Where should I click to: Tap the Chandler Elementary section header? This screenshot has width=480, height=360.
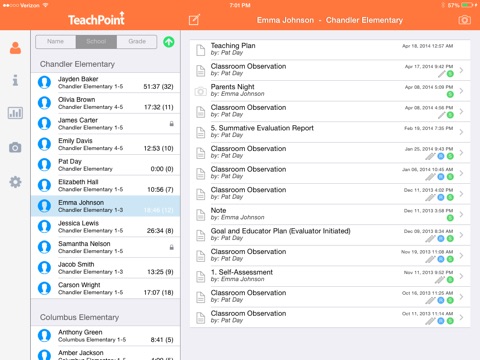[77, 64]
